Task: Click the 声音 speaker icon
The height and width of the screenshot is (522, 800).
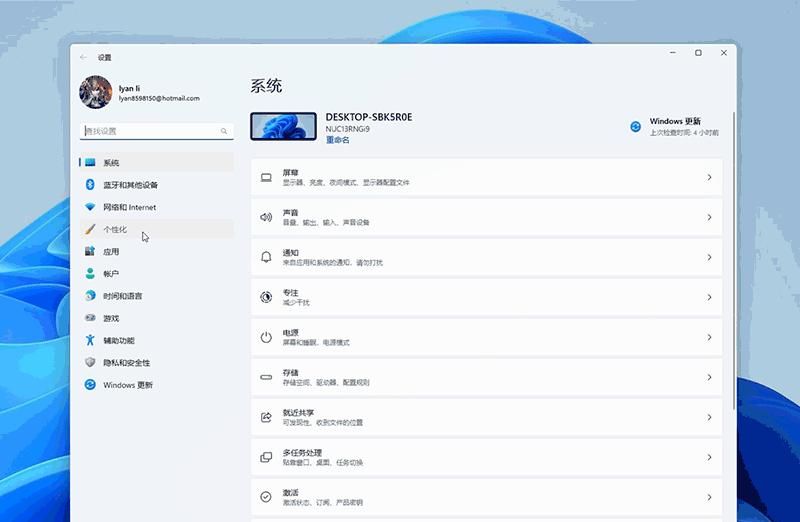Action: click(266, 217)
